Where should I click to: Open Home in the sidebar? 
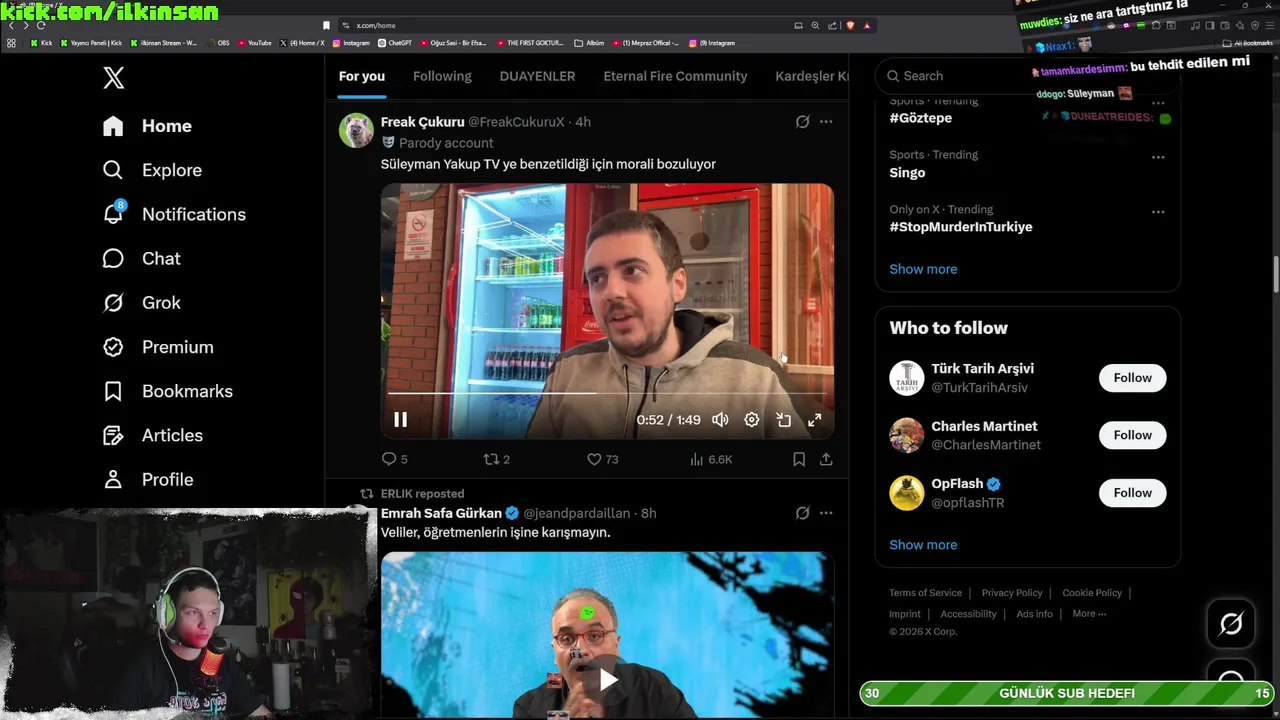pos(147,126)
